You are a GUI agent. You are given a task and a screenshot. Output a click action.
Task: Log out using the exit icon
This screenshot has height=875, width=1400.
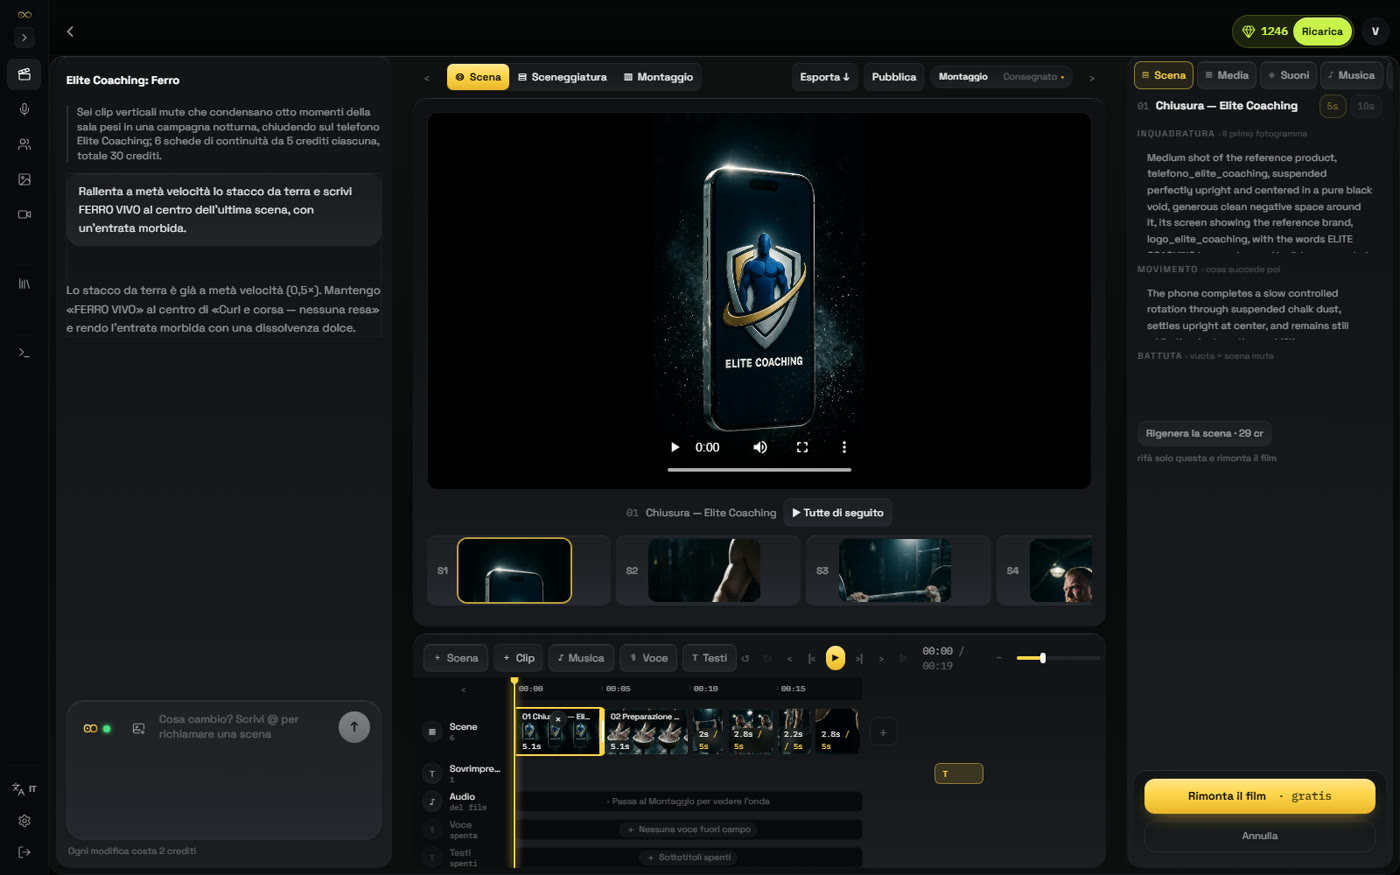[24, 852]
